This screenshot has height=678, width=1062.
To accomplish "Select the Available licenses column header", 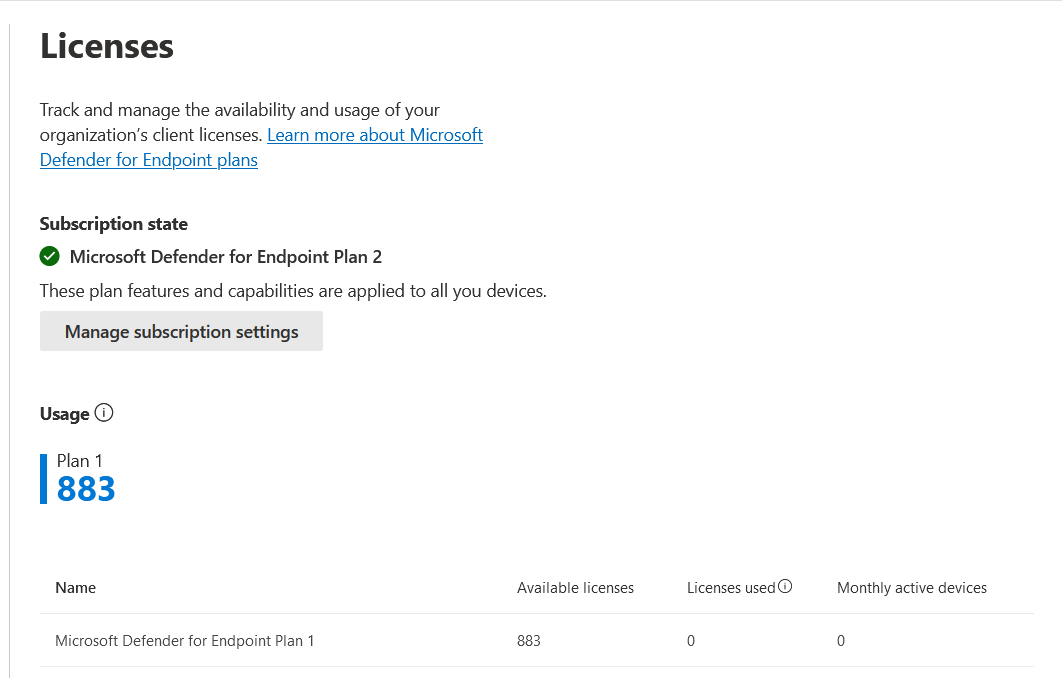I will click(576, 588).
